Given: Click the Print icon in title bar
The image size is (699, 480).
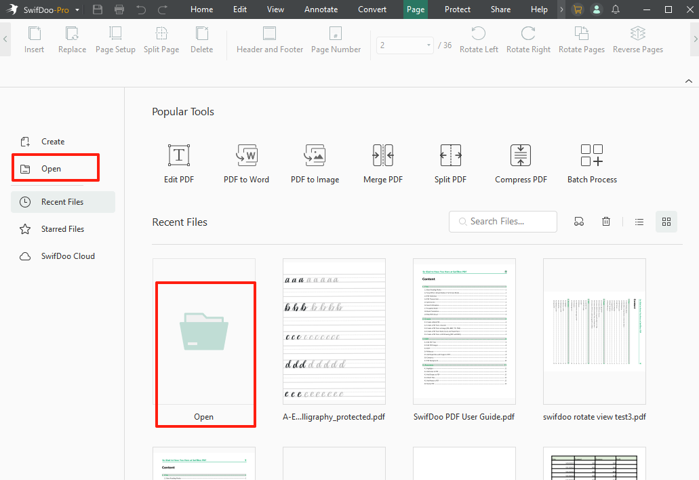Looking at the screenshot, I should (119, 9).
